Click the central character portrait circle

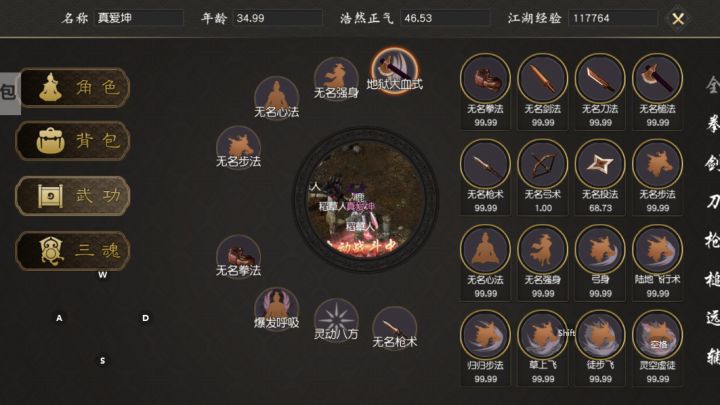point(366,200)
